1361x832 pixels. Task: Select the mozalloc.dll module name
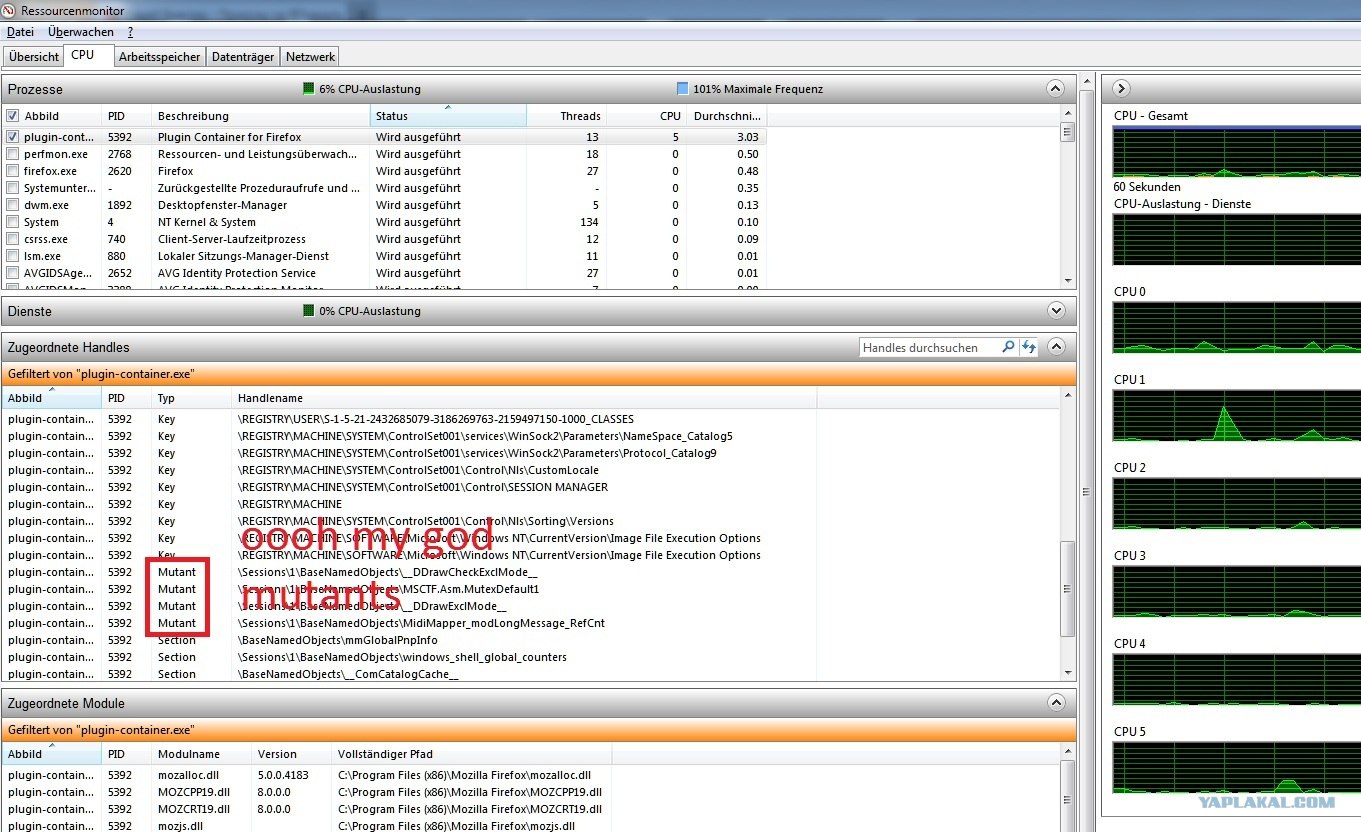[x=188, y=775]
